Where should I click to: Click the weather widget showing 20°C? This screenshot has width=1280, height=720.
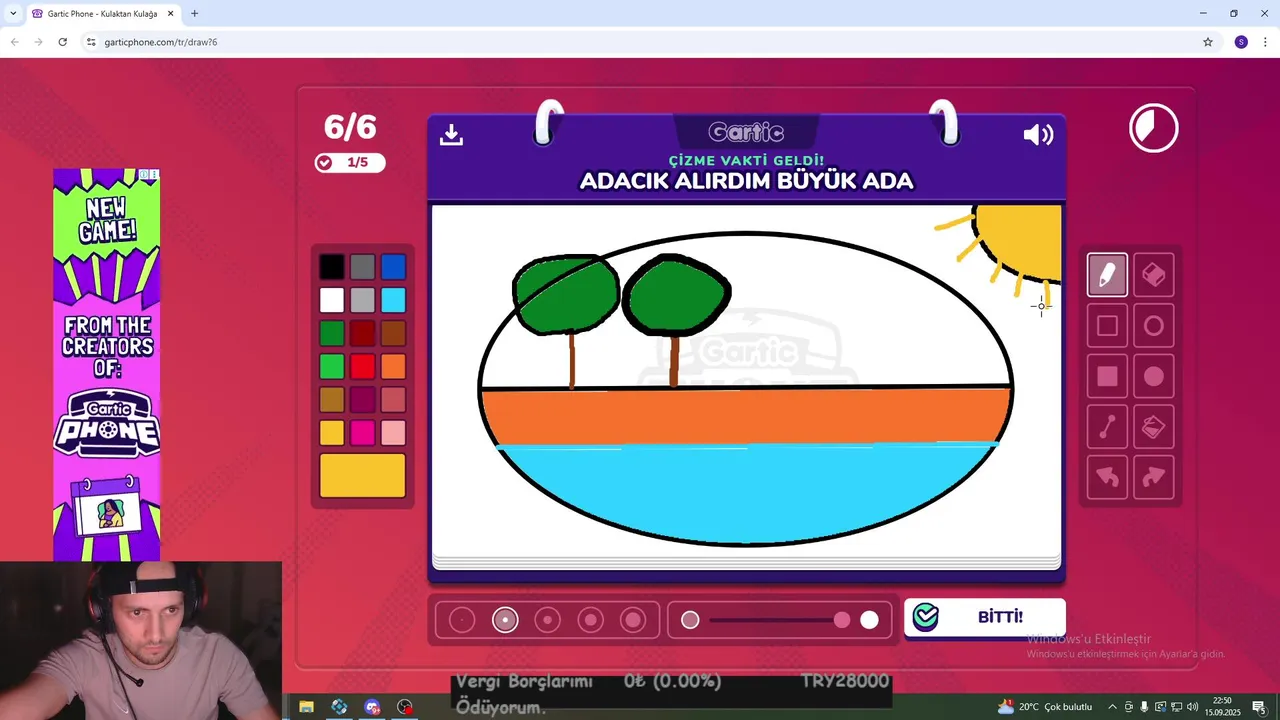point(1044,707)
